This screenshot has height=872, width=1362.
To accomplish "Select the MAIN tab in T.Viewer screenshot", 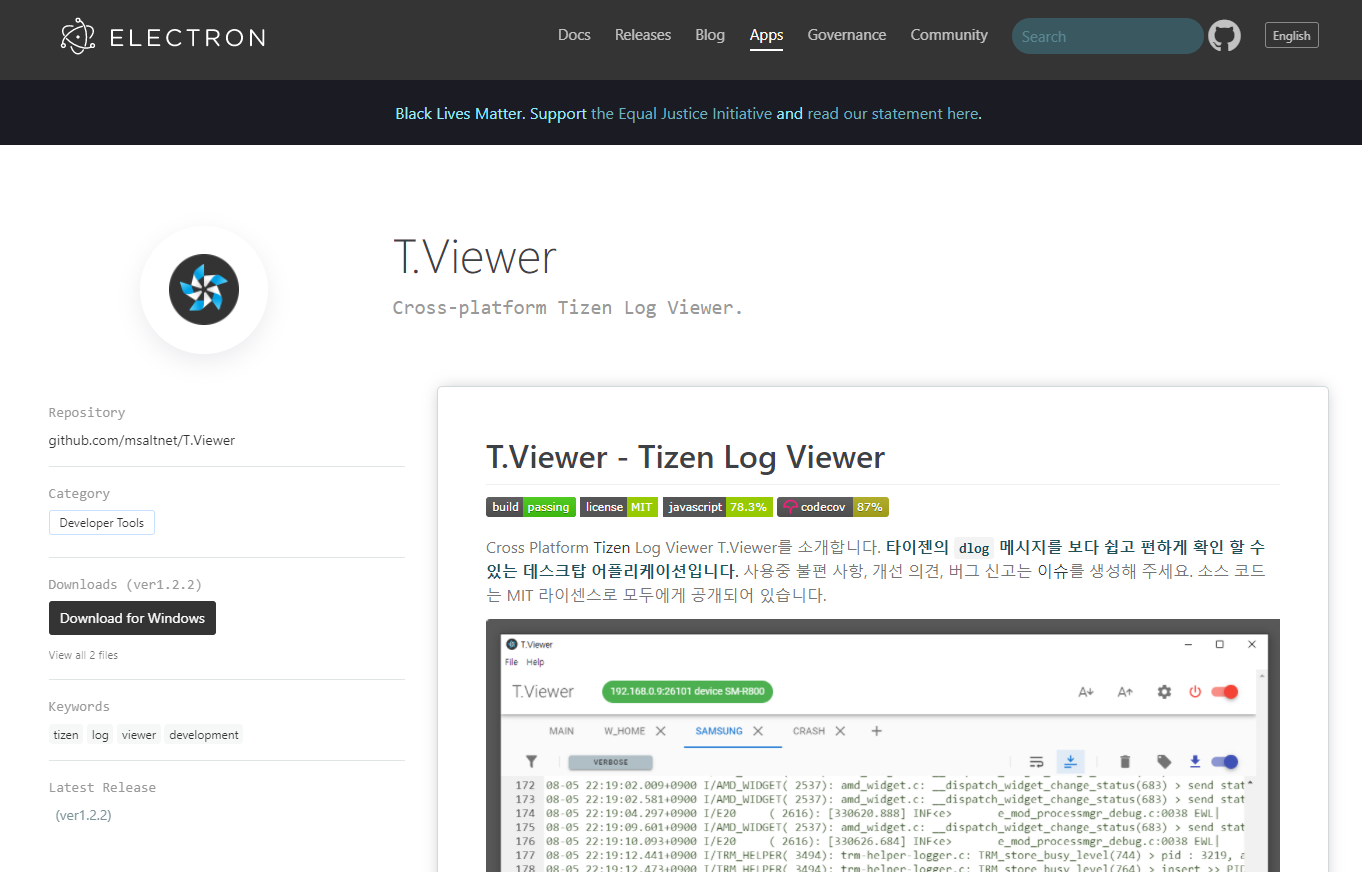I will [x=562, y=731].
